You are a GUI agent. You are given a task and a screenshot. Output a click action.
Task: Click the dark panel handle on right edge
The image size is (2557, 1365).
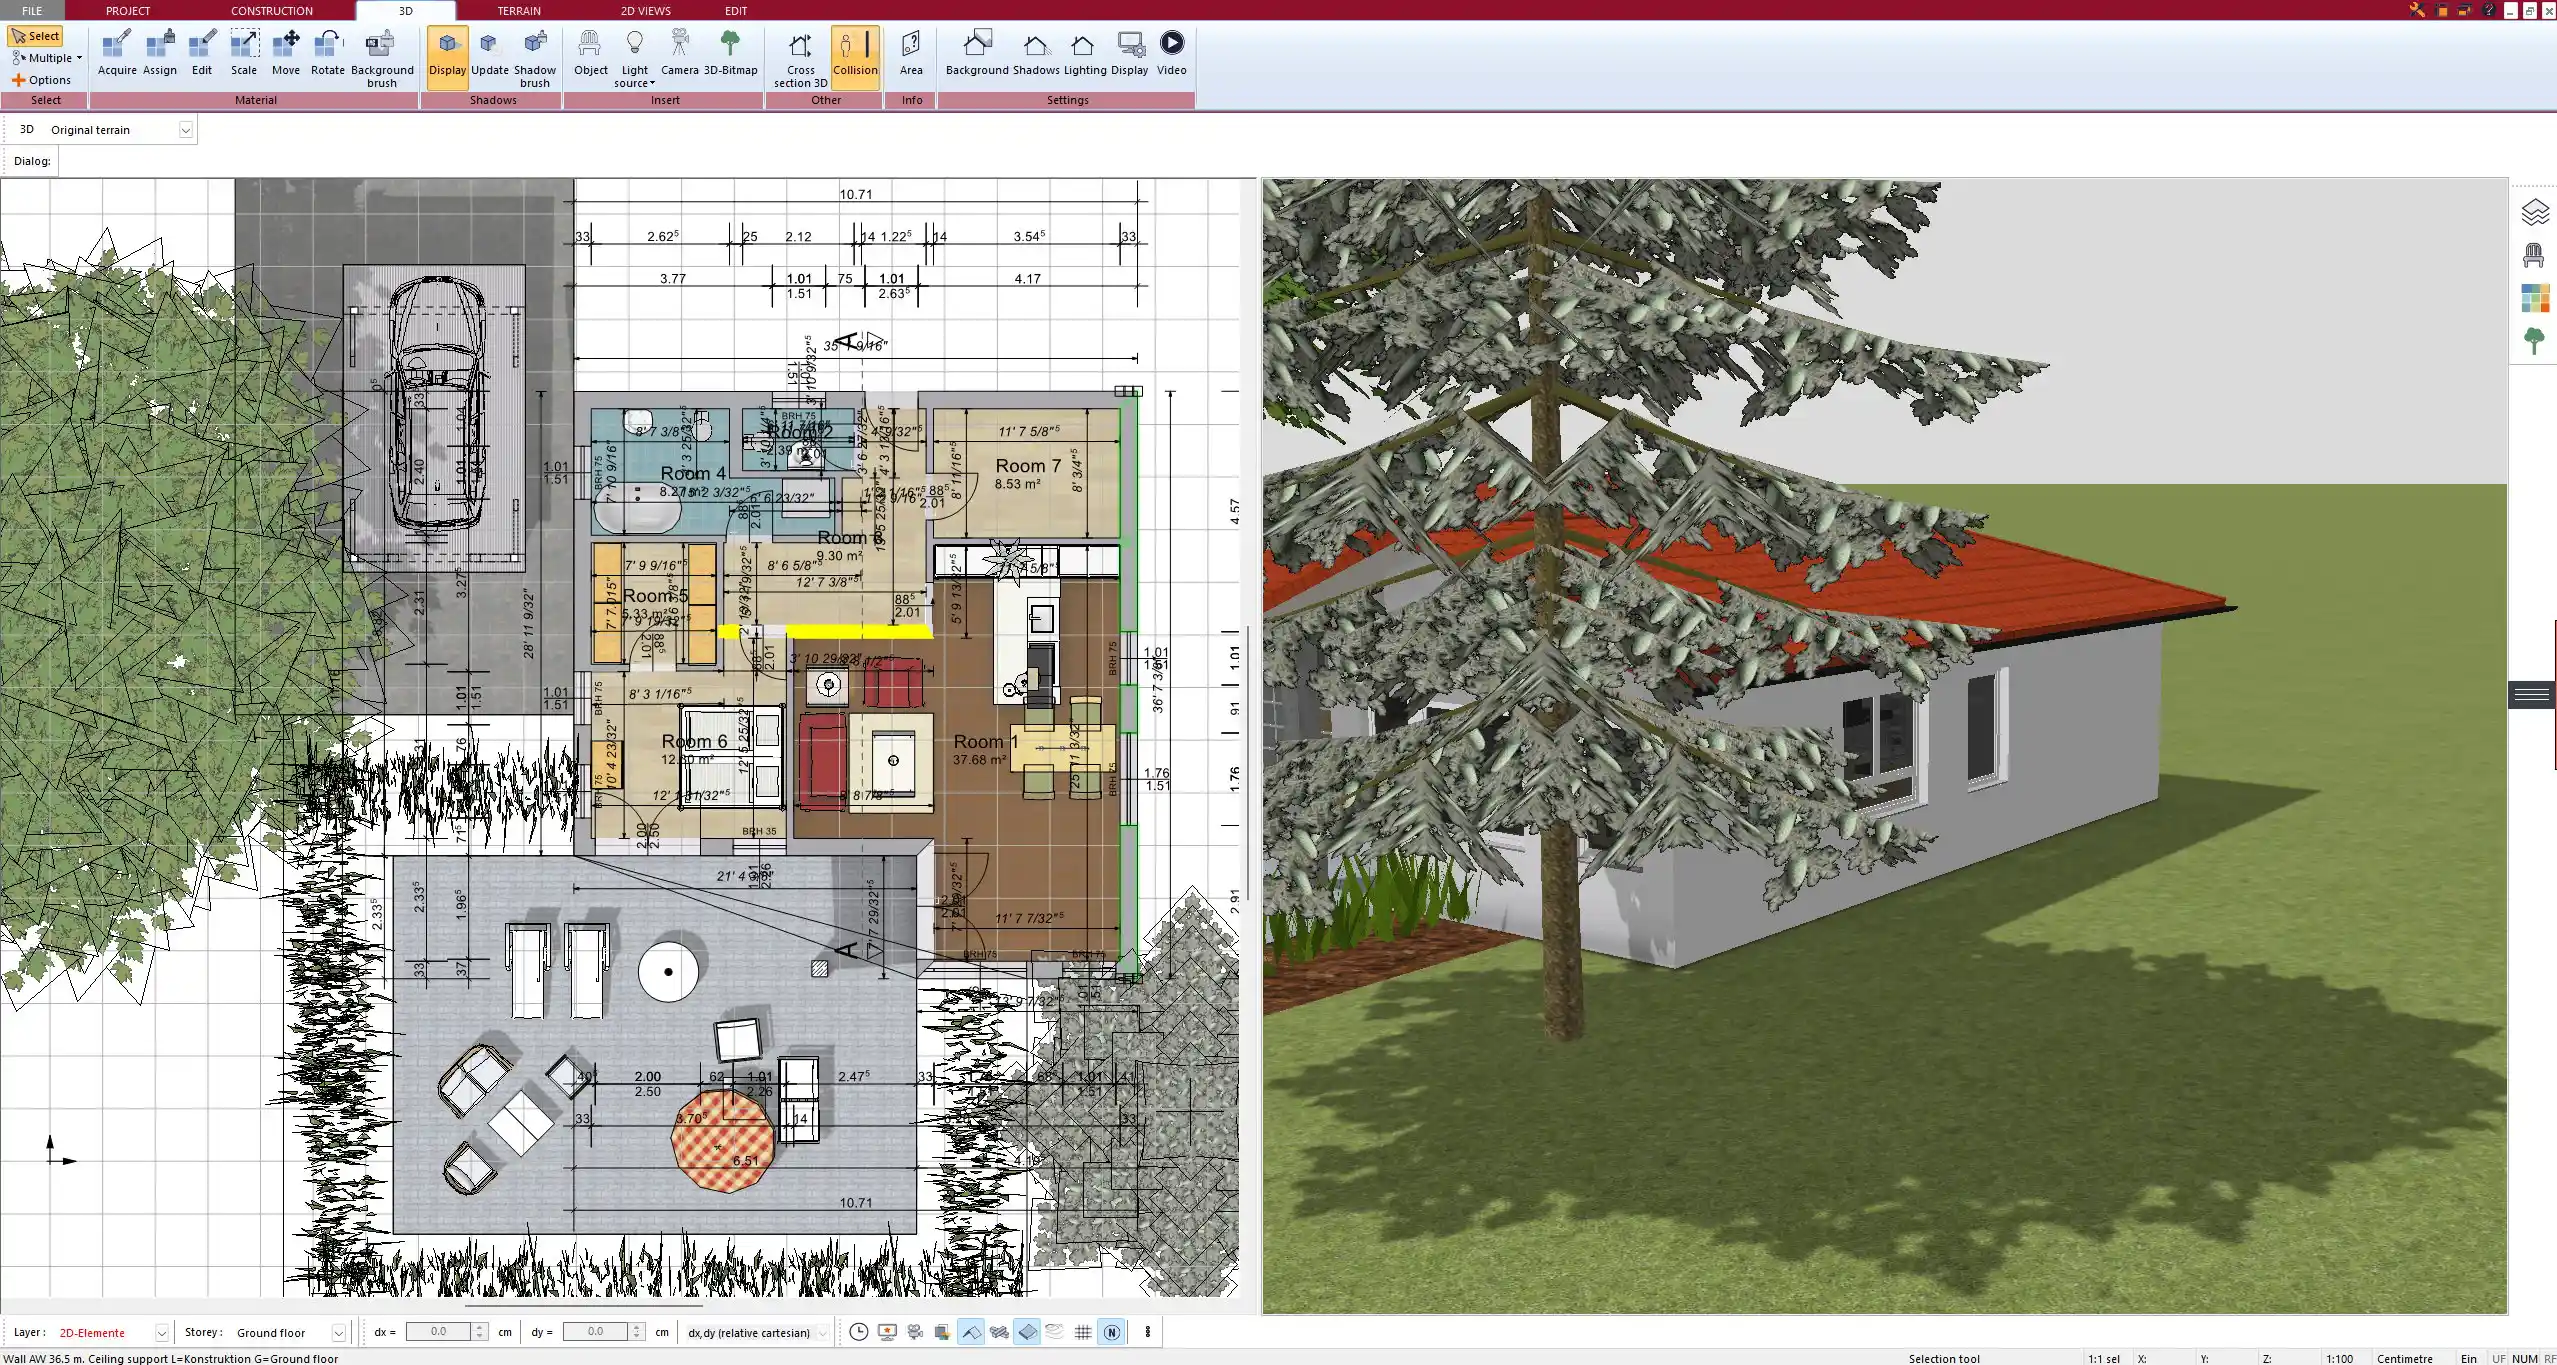point(2531,694)
